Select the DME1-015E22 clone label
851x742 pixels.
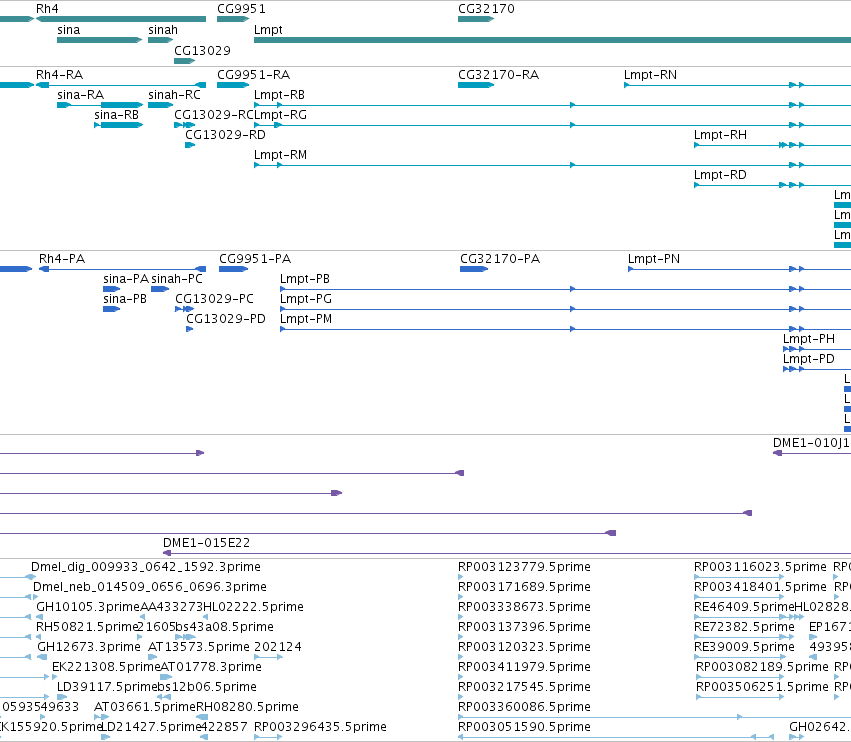(x=206, y=543)
